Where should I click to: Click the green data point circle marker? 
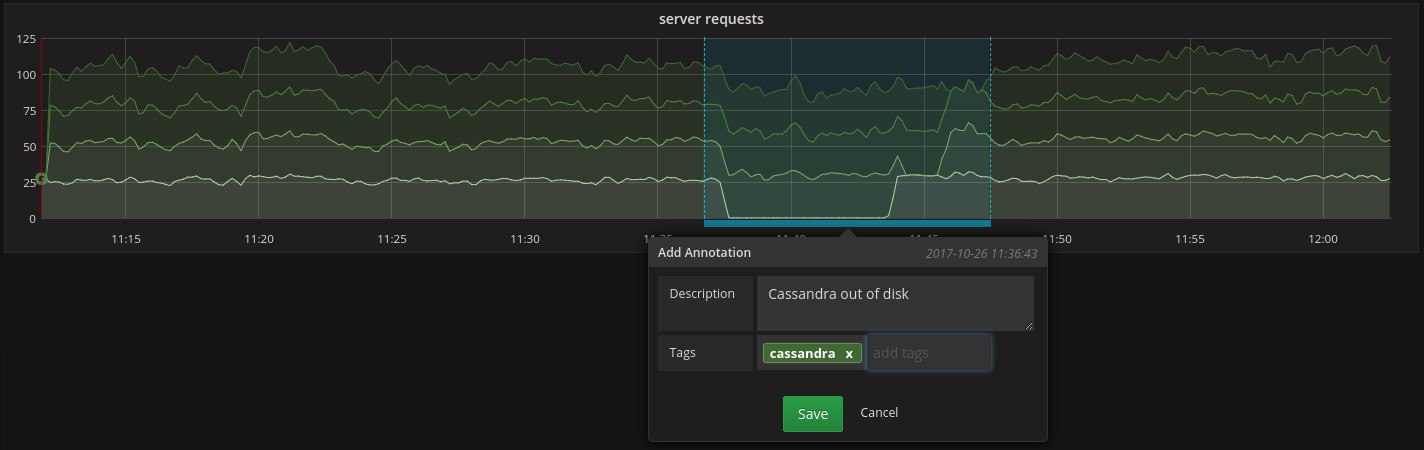click(x=40, y=179)
